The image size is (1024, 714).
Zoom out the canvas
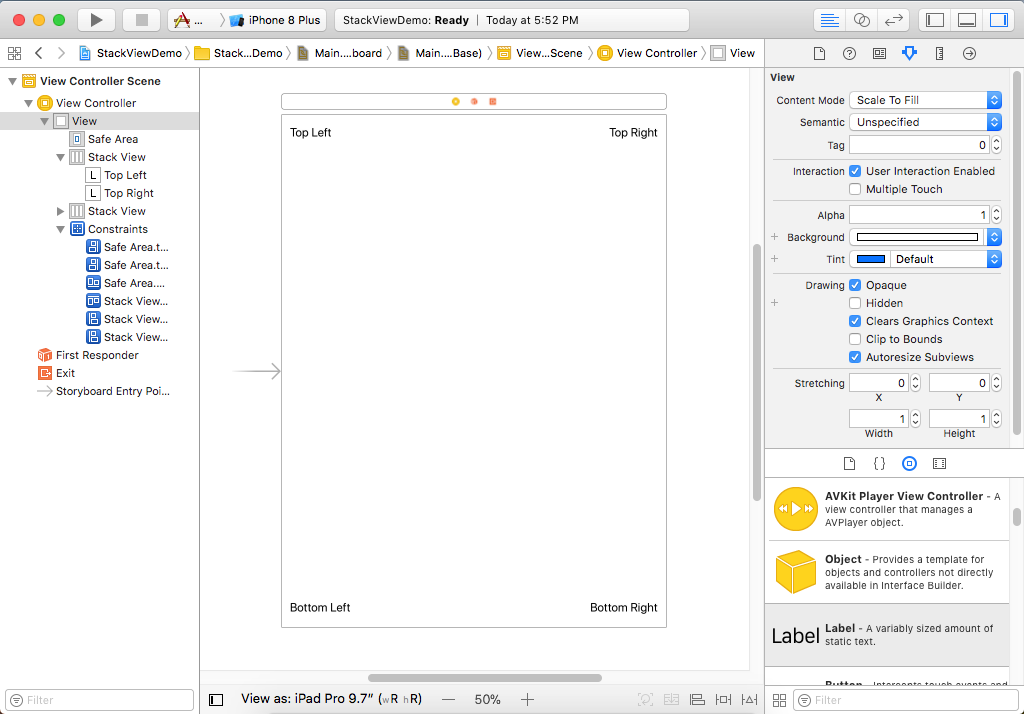pyautogui.click(x=448, y=700)
